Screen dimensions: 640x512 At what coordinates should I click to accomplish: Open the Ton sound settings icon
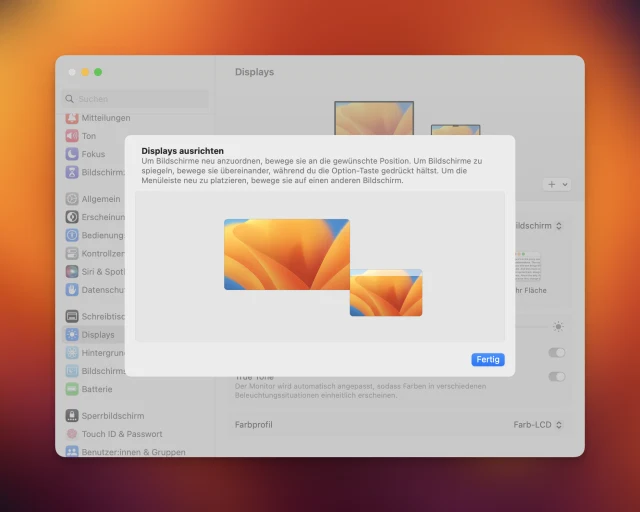72,136
